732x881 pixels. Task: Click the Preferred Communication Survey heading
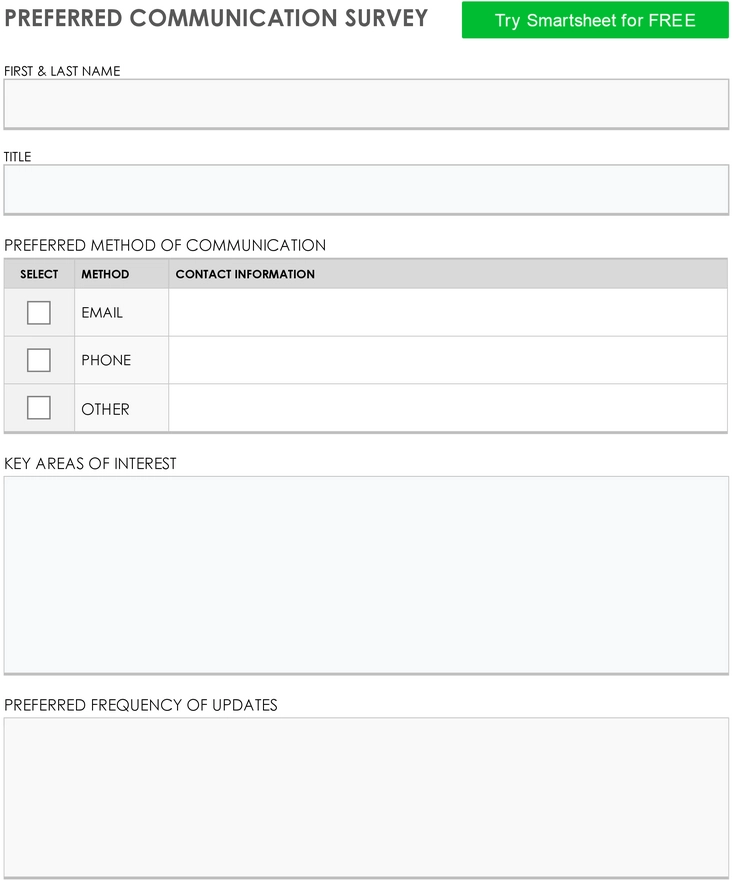216,18
